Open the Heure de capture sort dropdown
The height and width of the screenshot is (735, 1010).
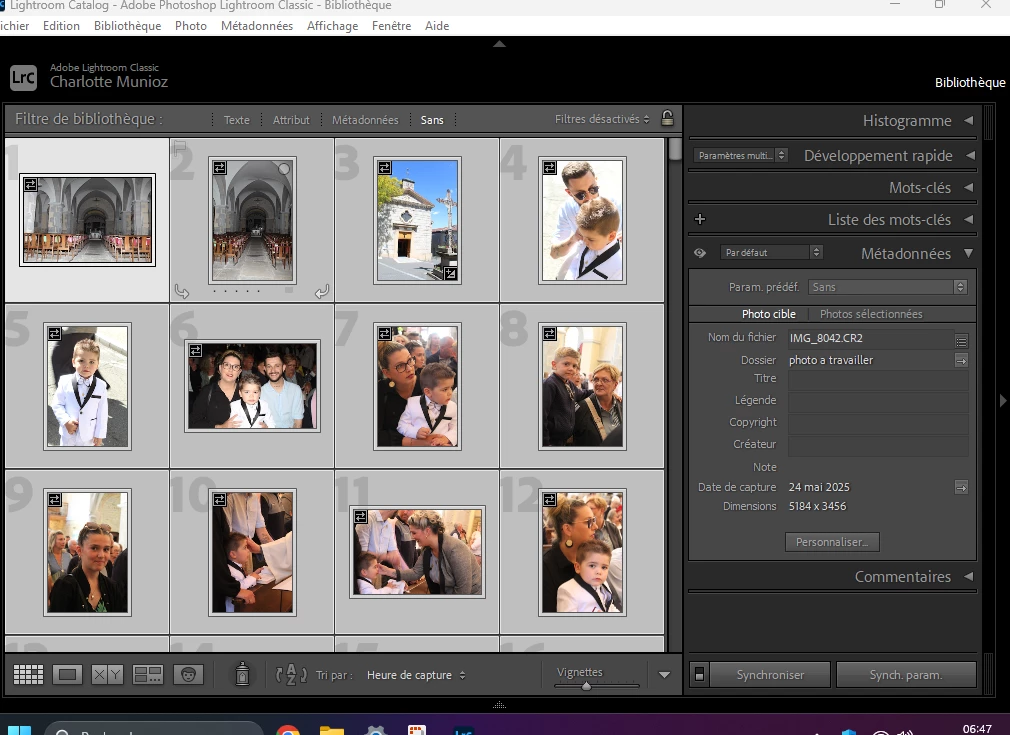pos(415,675)
